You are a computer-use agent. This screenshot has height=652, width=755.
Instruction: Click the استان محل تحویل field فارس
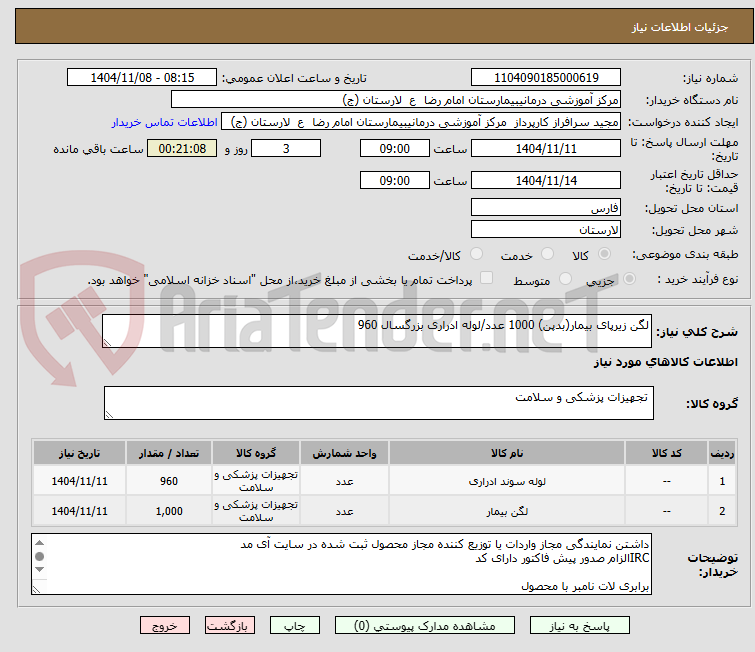tap(546, 208)
